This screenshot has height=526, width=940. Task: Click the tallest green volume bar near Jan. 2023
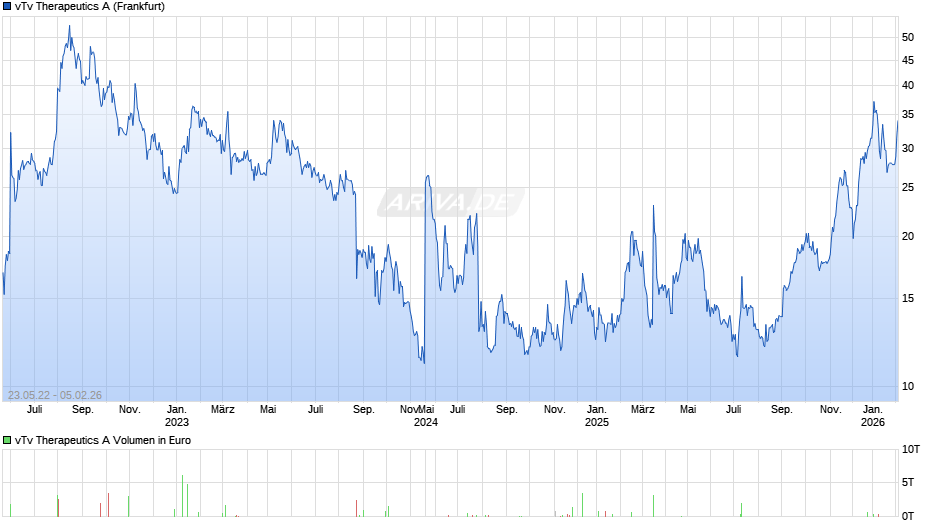[182, 495]
